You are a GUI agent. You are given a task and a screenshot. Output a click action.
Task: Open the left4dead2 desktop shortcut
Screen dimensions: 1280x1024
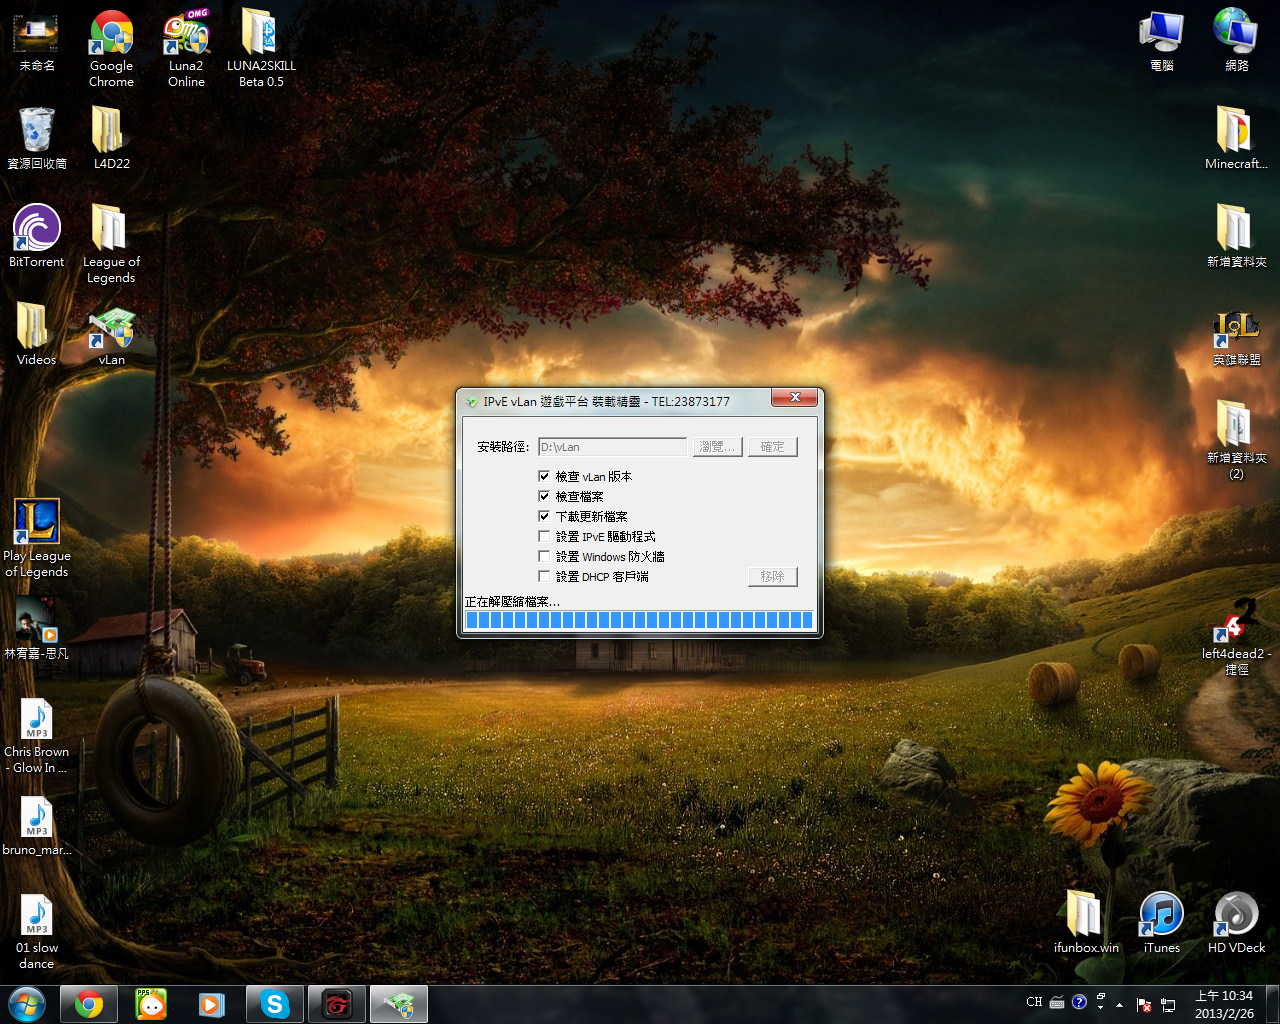coord(1236,624)
